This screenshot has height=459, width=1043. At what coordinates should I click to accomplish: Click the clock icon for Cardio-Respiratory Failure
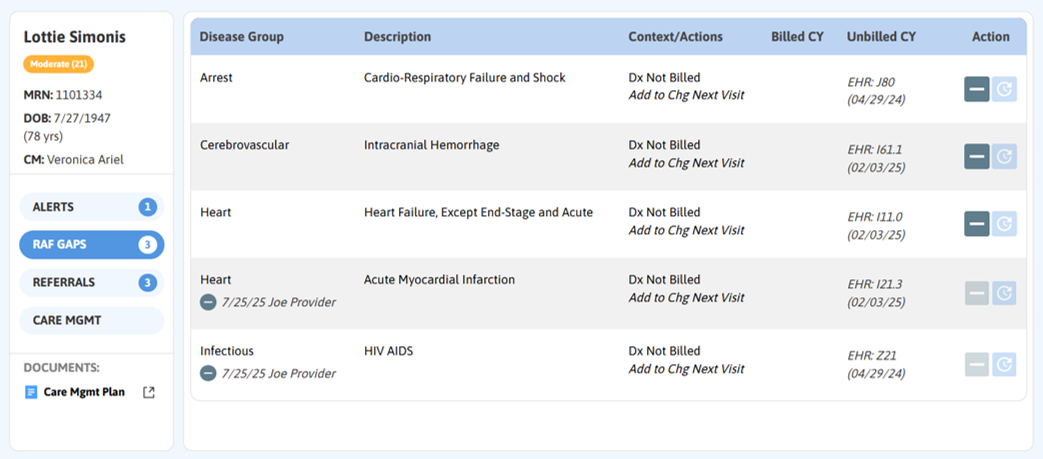pos(1005,89)
